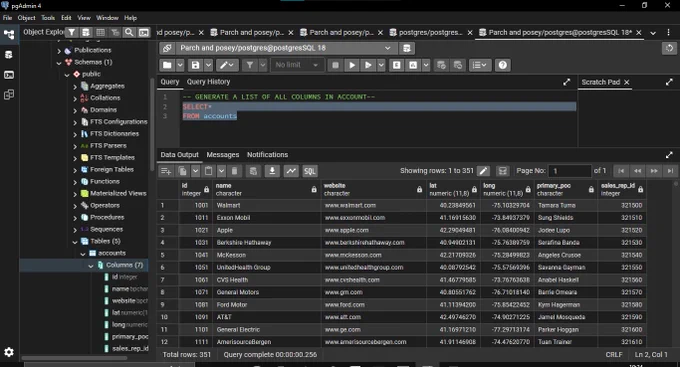Open the tab overflow chevron
Viewport: 680px width, 367px height.
point(653,33)
